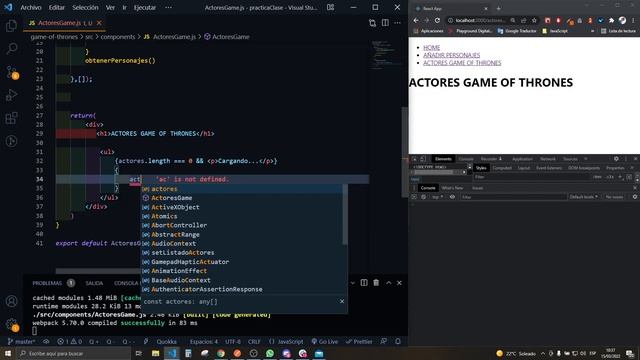The height and width of the screenshot is (360, 640).
Task: Select 'setListadoActores' autocomplete suggestion
Action: [x=242, y=253]
